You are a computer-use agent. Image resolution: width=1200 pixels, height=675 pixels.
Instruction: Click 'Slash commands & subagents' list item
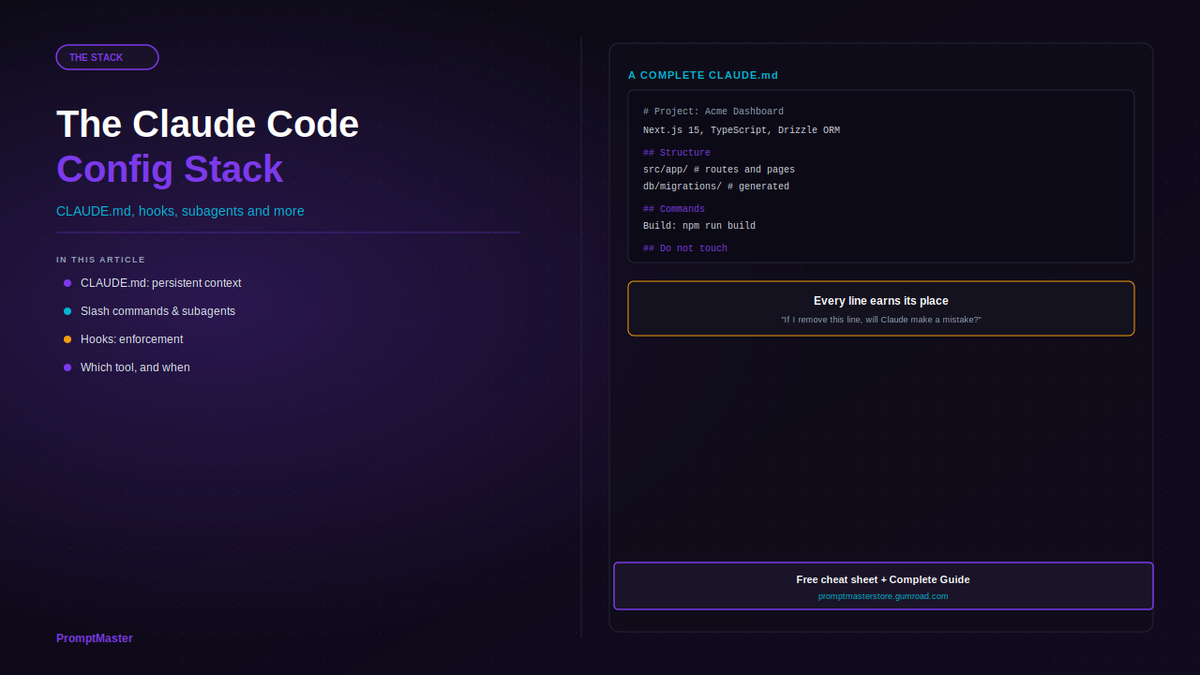click(158, 311)
